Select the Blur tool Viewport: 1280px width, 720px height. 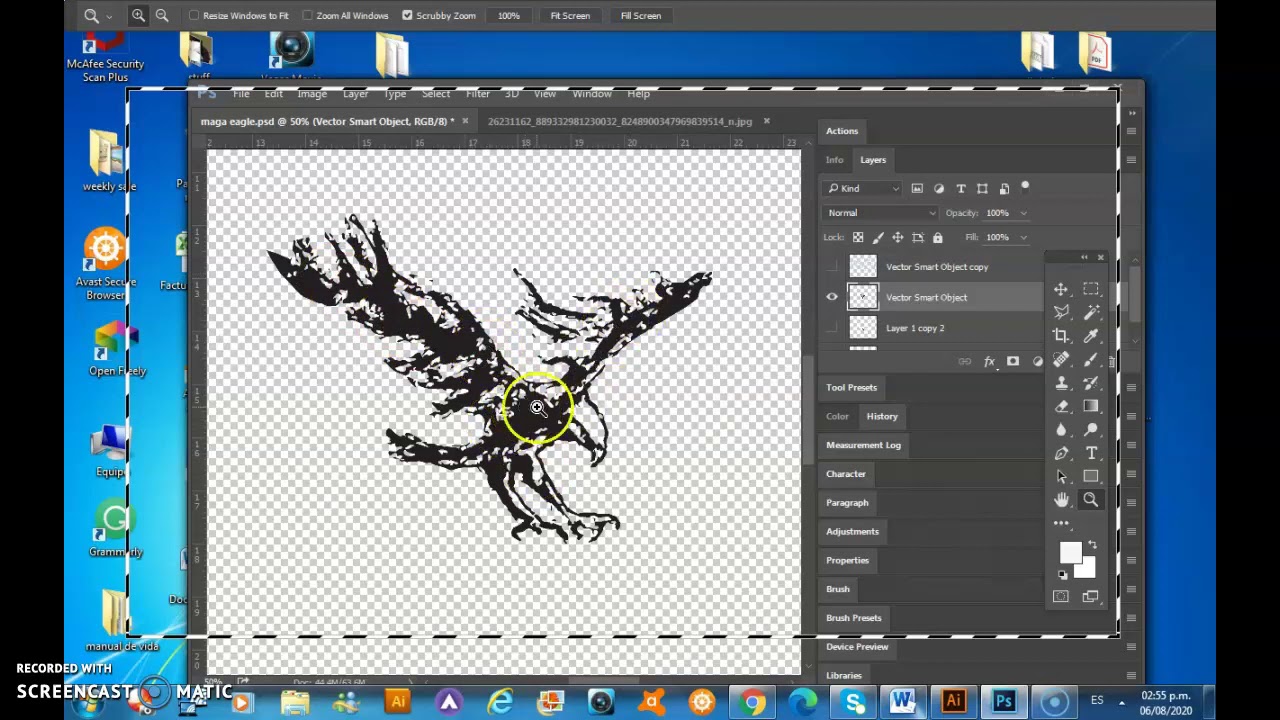click(x=1061, y=430)
